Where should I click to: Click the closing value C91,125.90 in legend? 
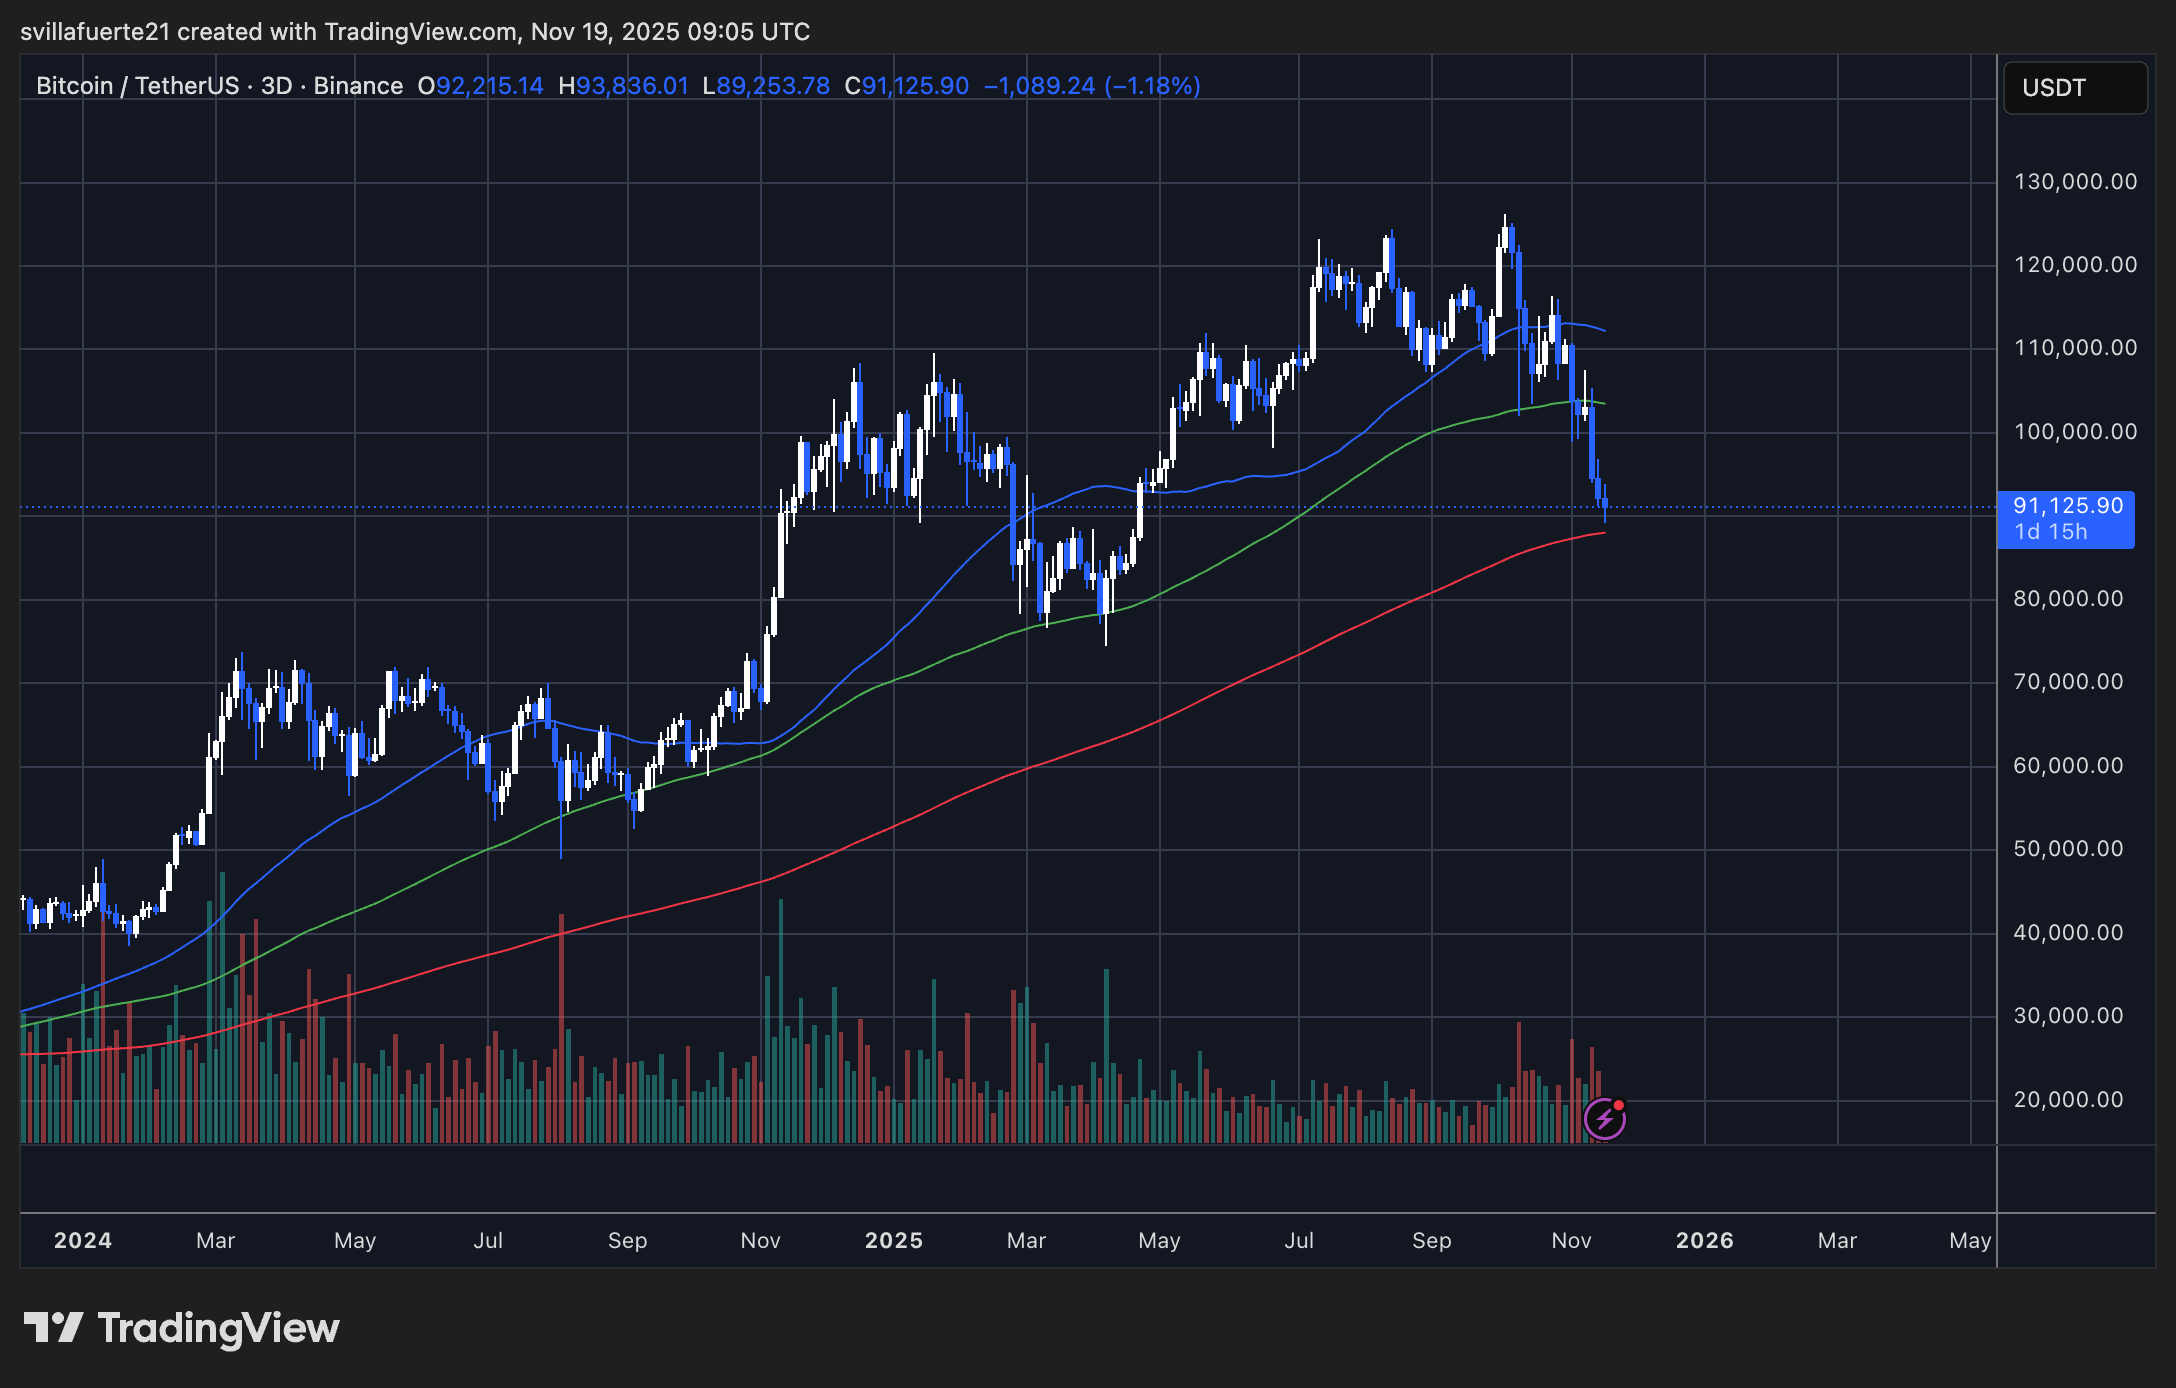906,86
